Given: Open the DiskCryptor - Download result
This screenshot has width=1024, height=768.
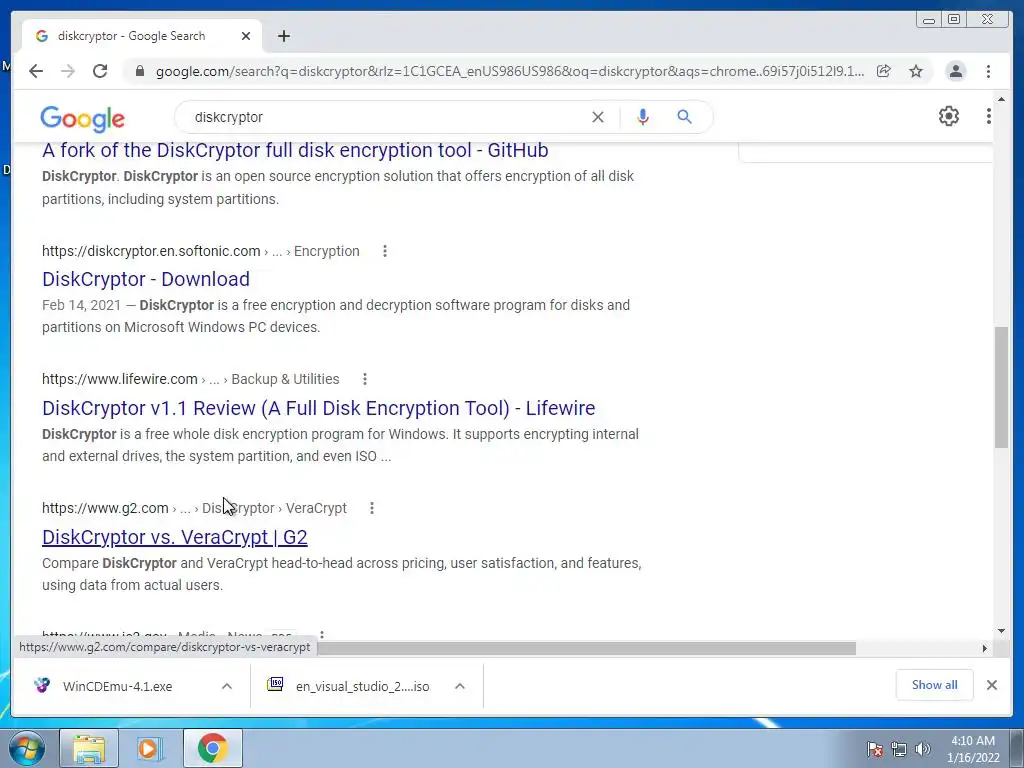Looking at the screenshot, I should 146,279.
